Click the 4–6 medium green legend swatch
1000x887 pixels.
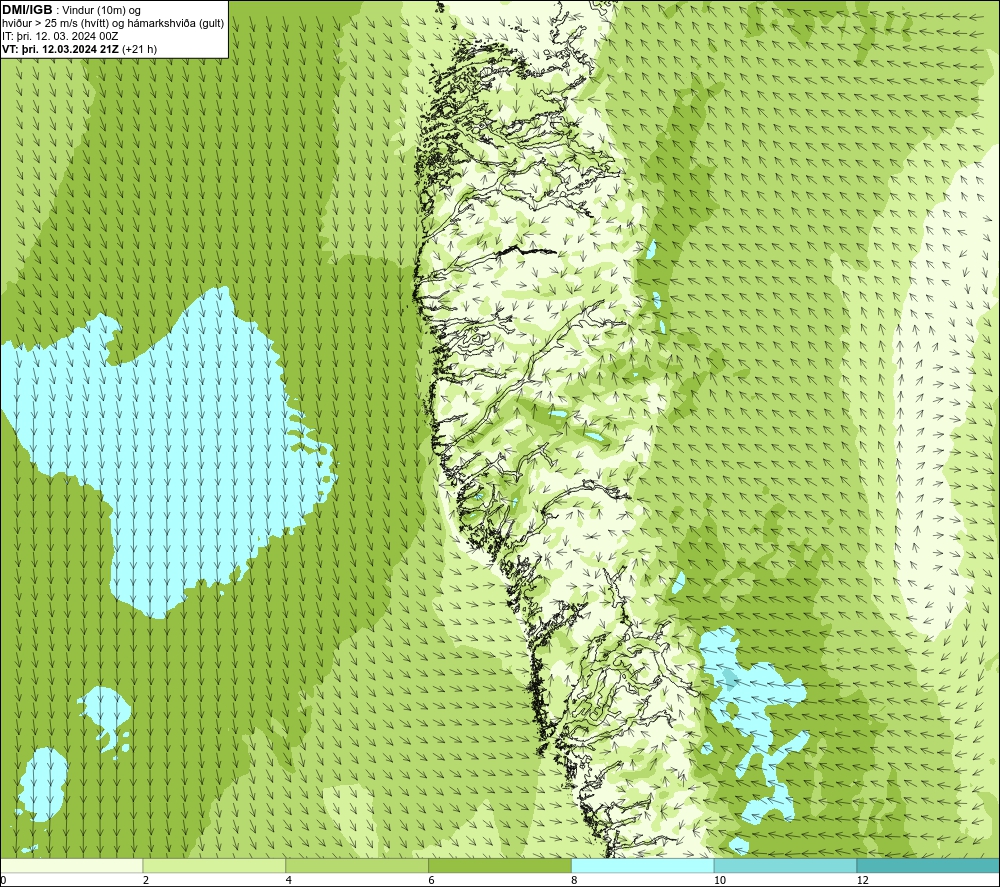click(357, 865)
